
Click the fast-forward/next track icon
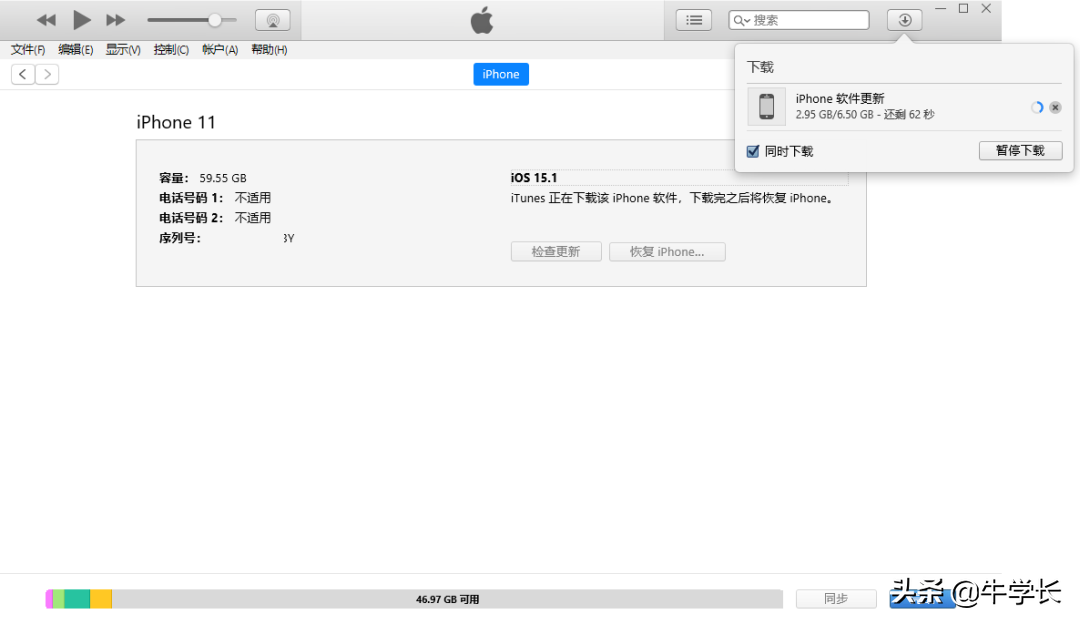point(114,19)
